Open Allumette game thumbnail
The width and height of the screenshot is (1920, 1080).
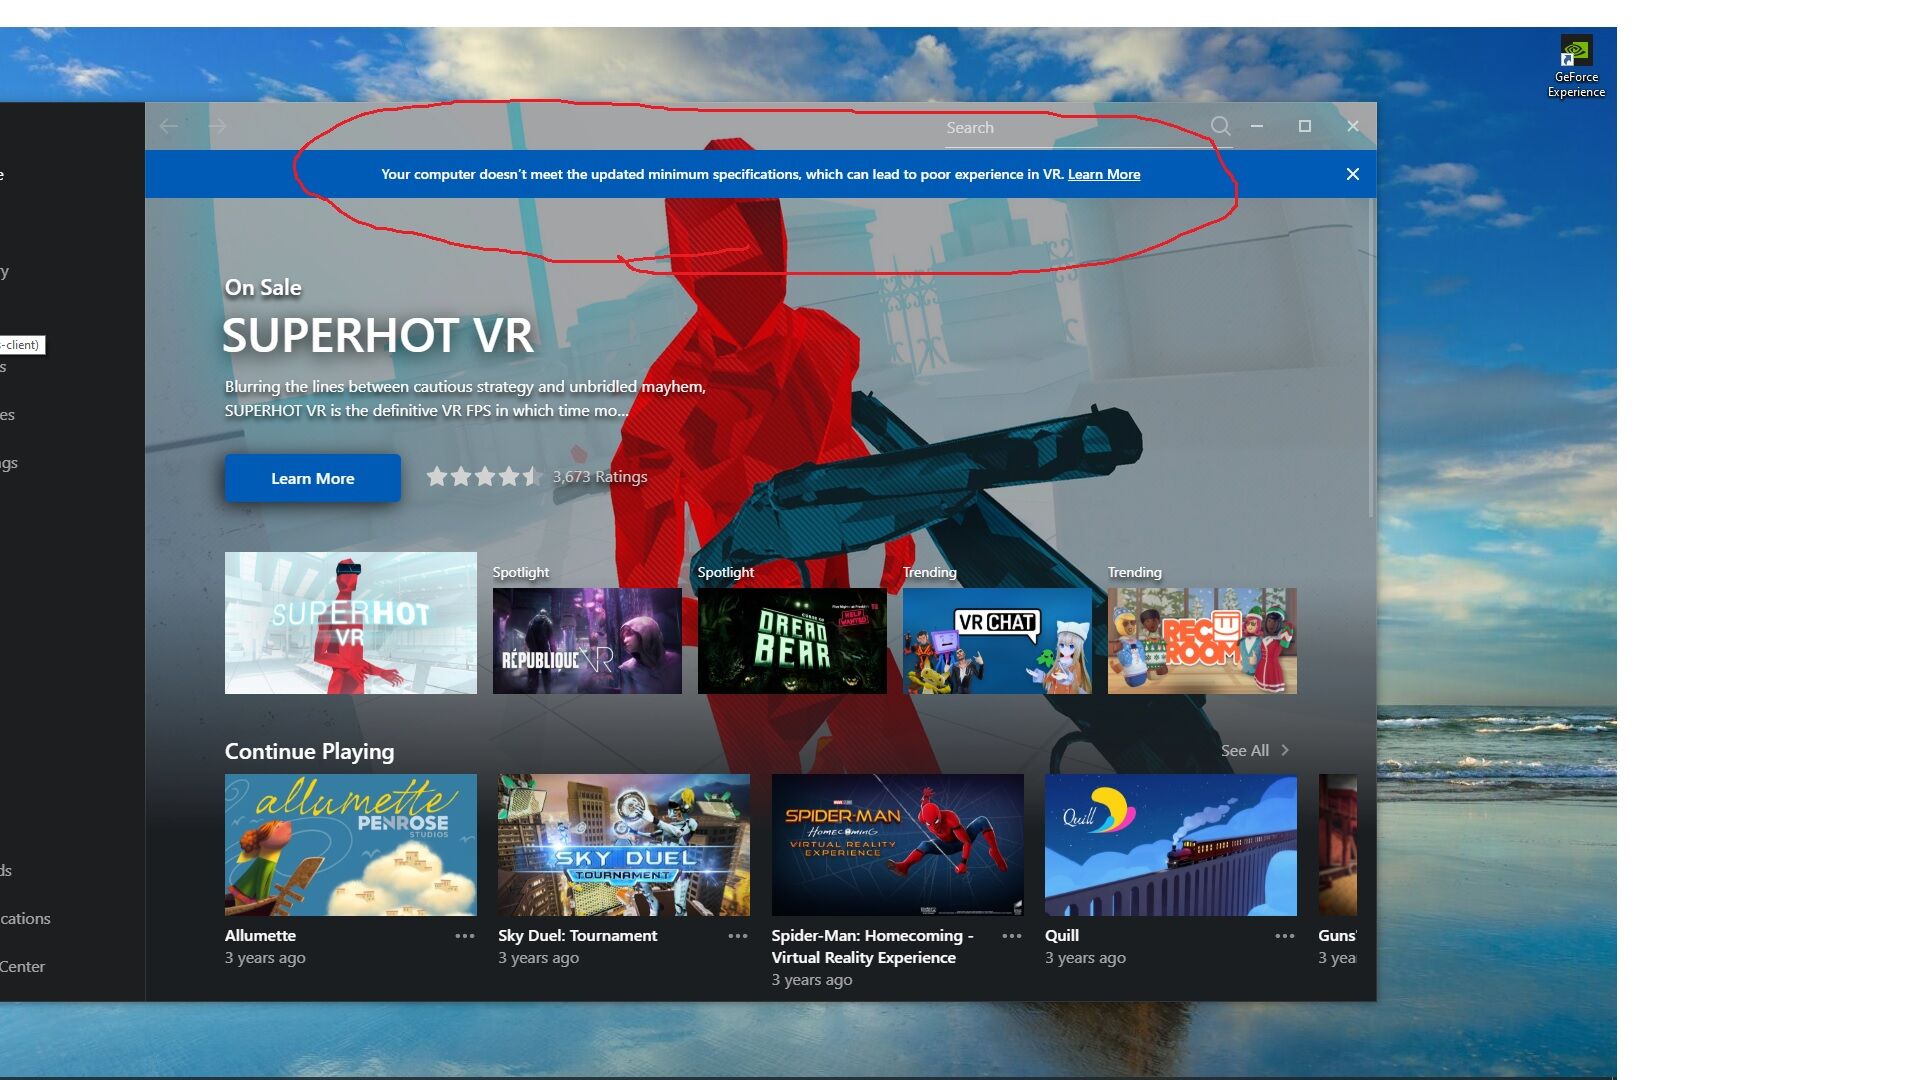(x=350, y=845)
